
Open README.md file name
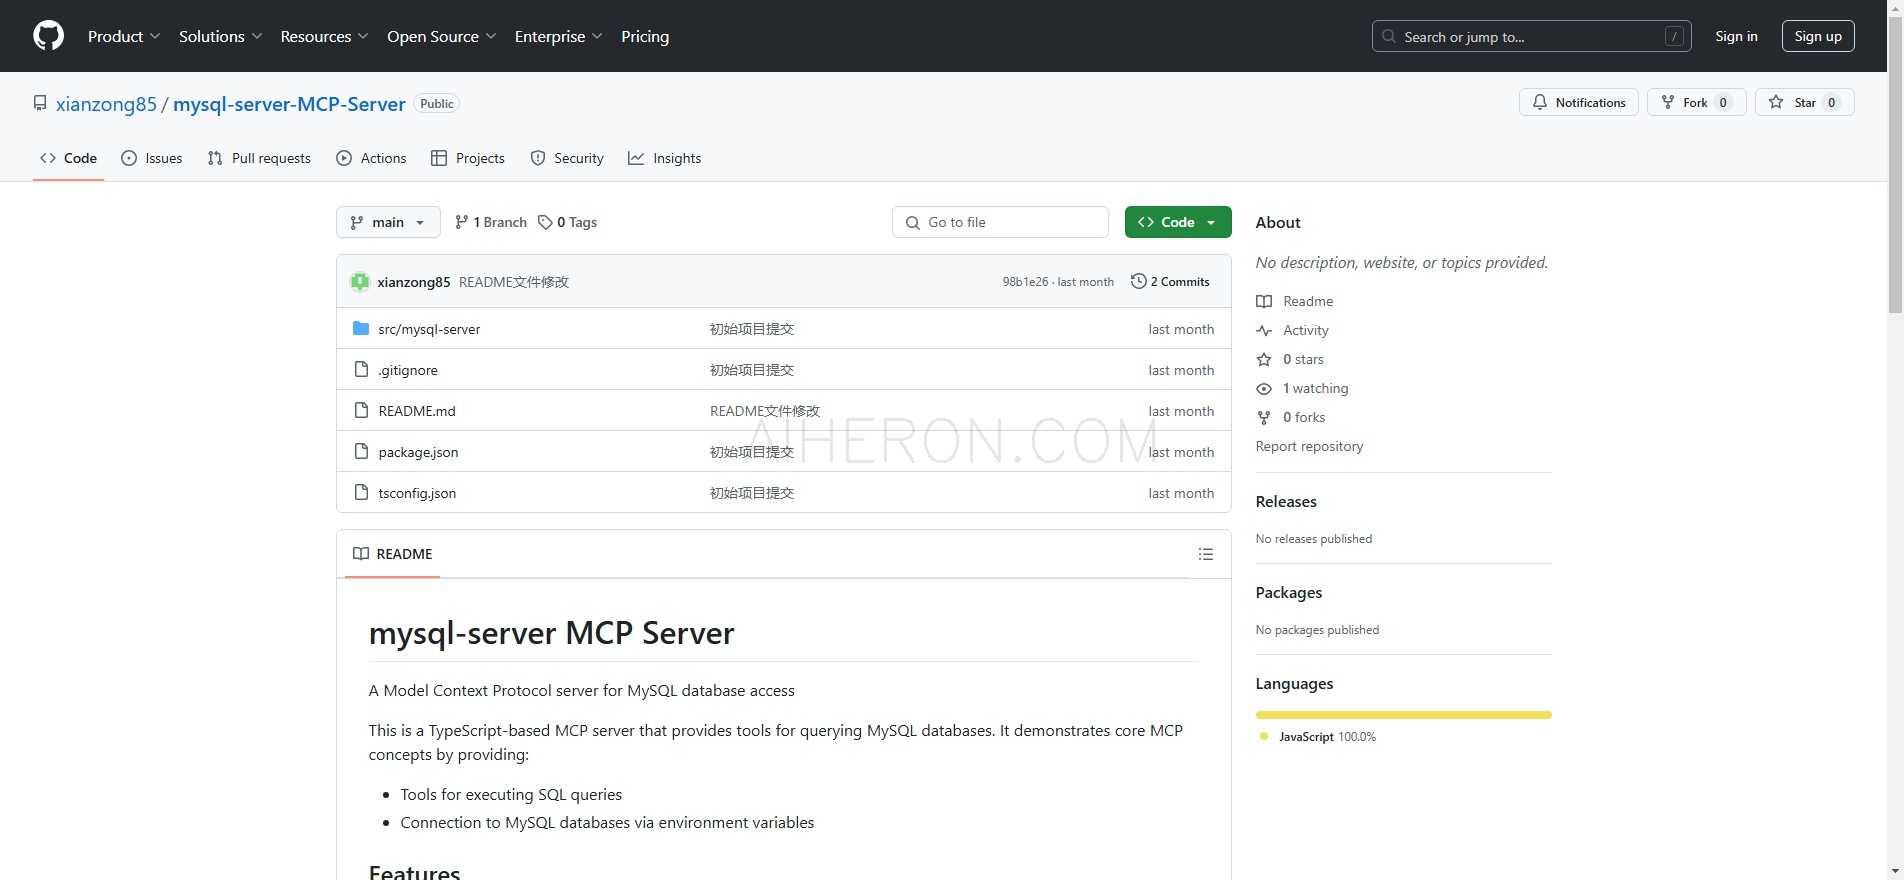(x=417, y=411)
